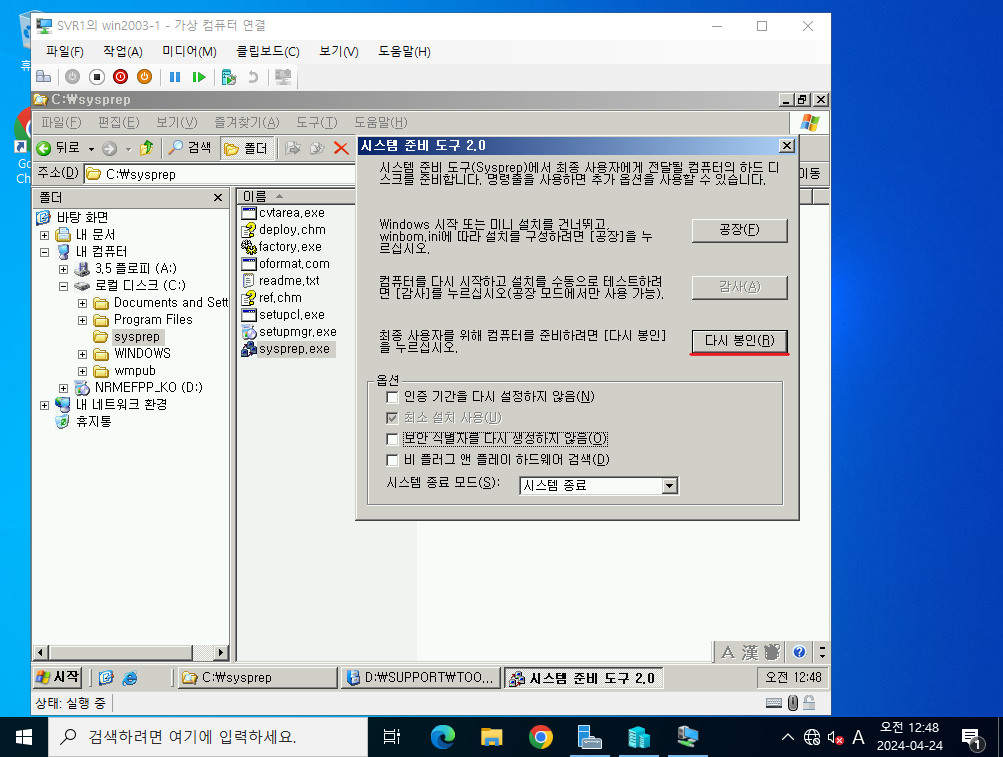The width and height of the screenshot is (1003, 757).
Task: Open Google Chrome from Windows taskbar
Action: coord(541,737)
